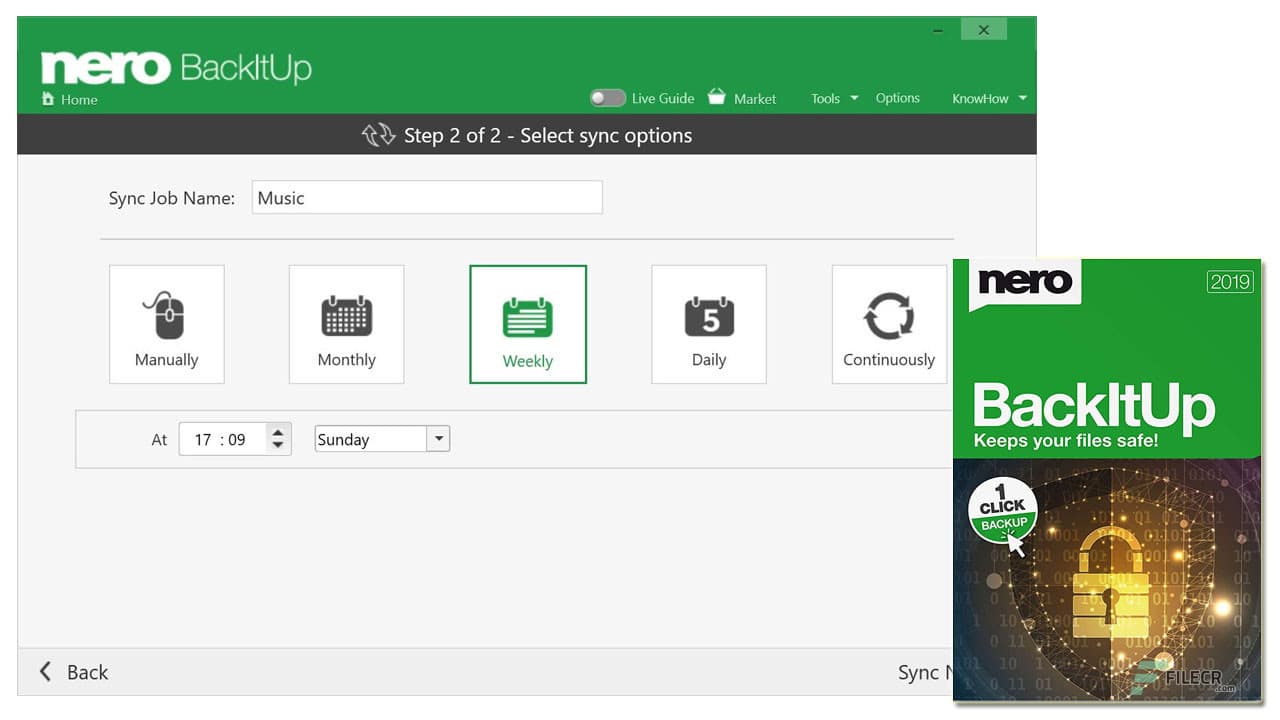The width and height of the screenshot is (1280, 720).
Task: Expand the Tools menu
Action: (833, 98)
